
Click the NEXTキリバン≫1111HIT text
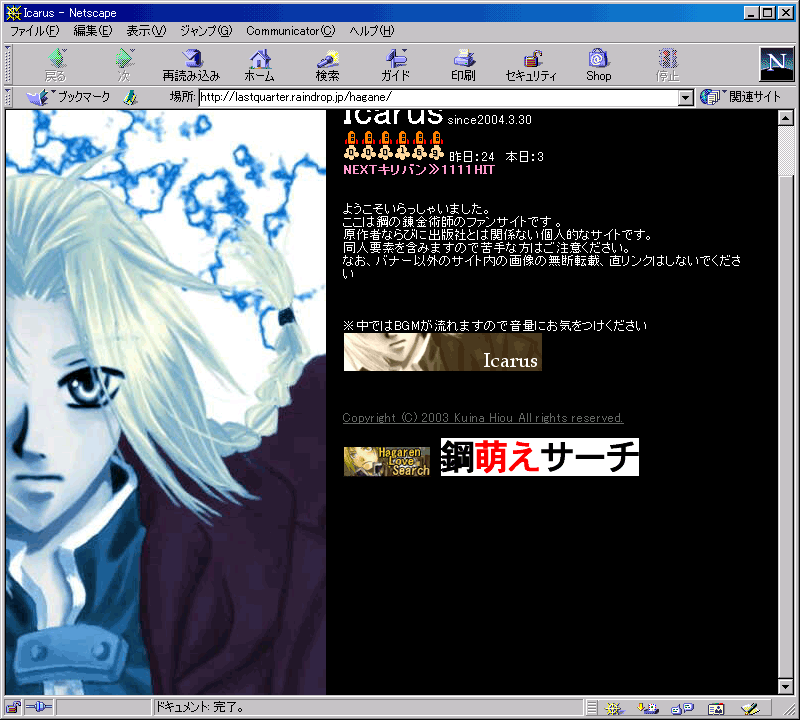(419, 170)
